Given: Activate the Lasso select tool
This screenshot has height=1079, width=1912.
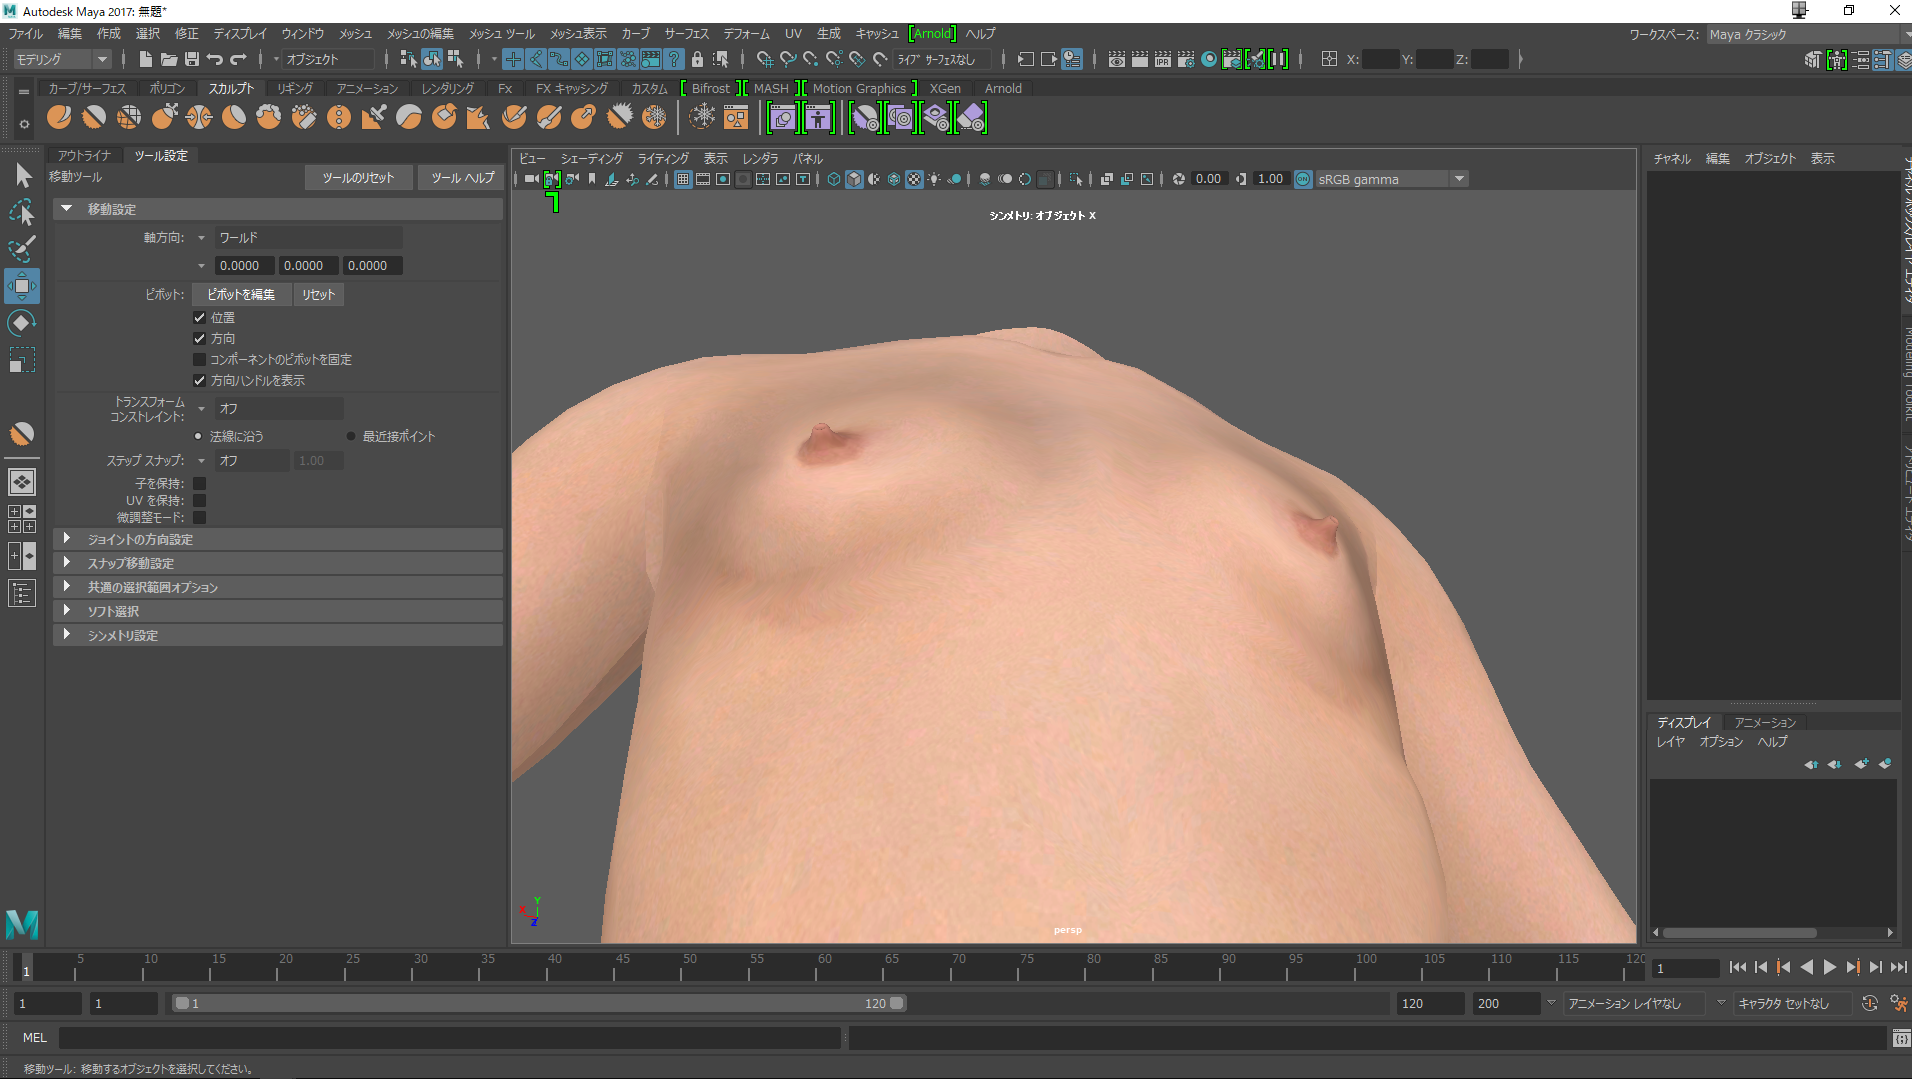Looking at the screenshot, I should pos(22,212).
